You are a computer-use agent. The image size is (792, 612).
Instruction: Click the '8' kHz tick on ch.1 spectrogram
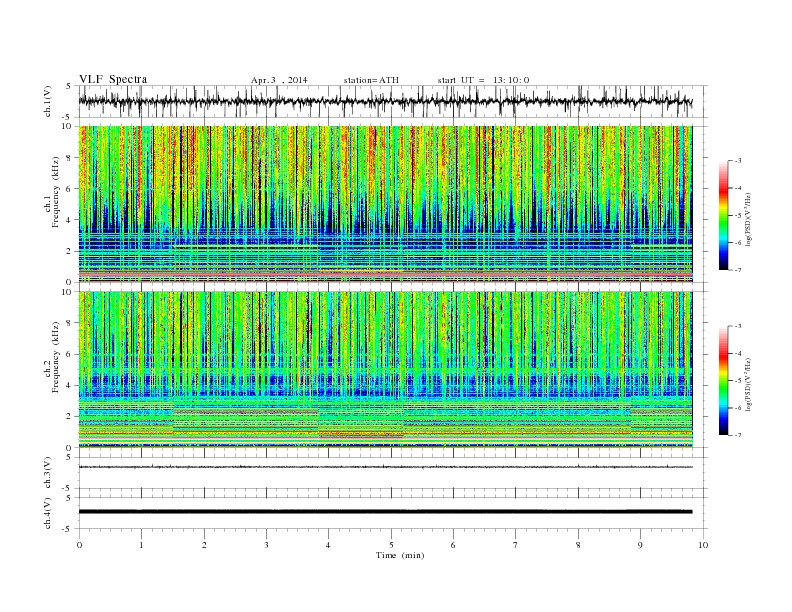(70, 158)
